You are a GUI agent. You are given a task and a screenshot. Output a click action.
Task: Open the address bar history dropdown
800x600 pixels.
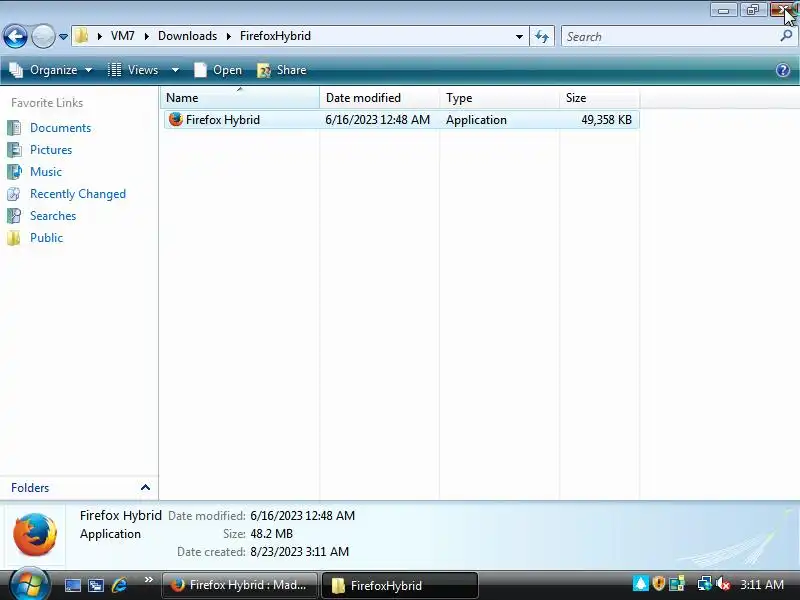click(x=519, y=37)
